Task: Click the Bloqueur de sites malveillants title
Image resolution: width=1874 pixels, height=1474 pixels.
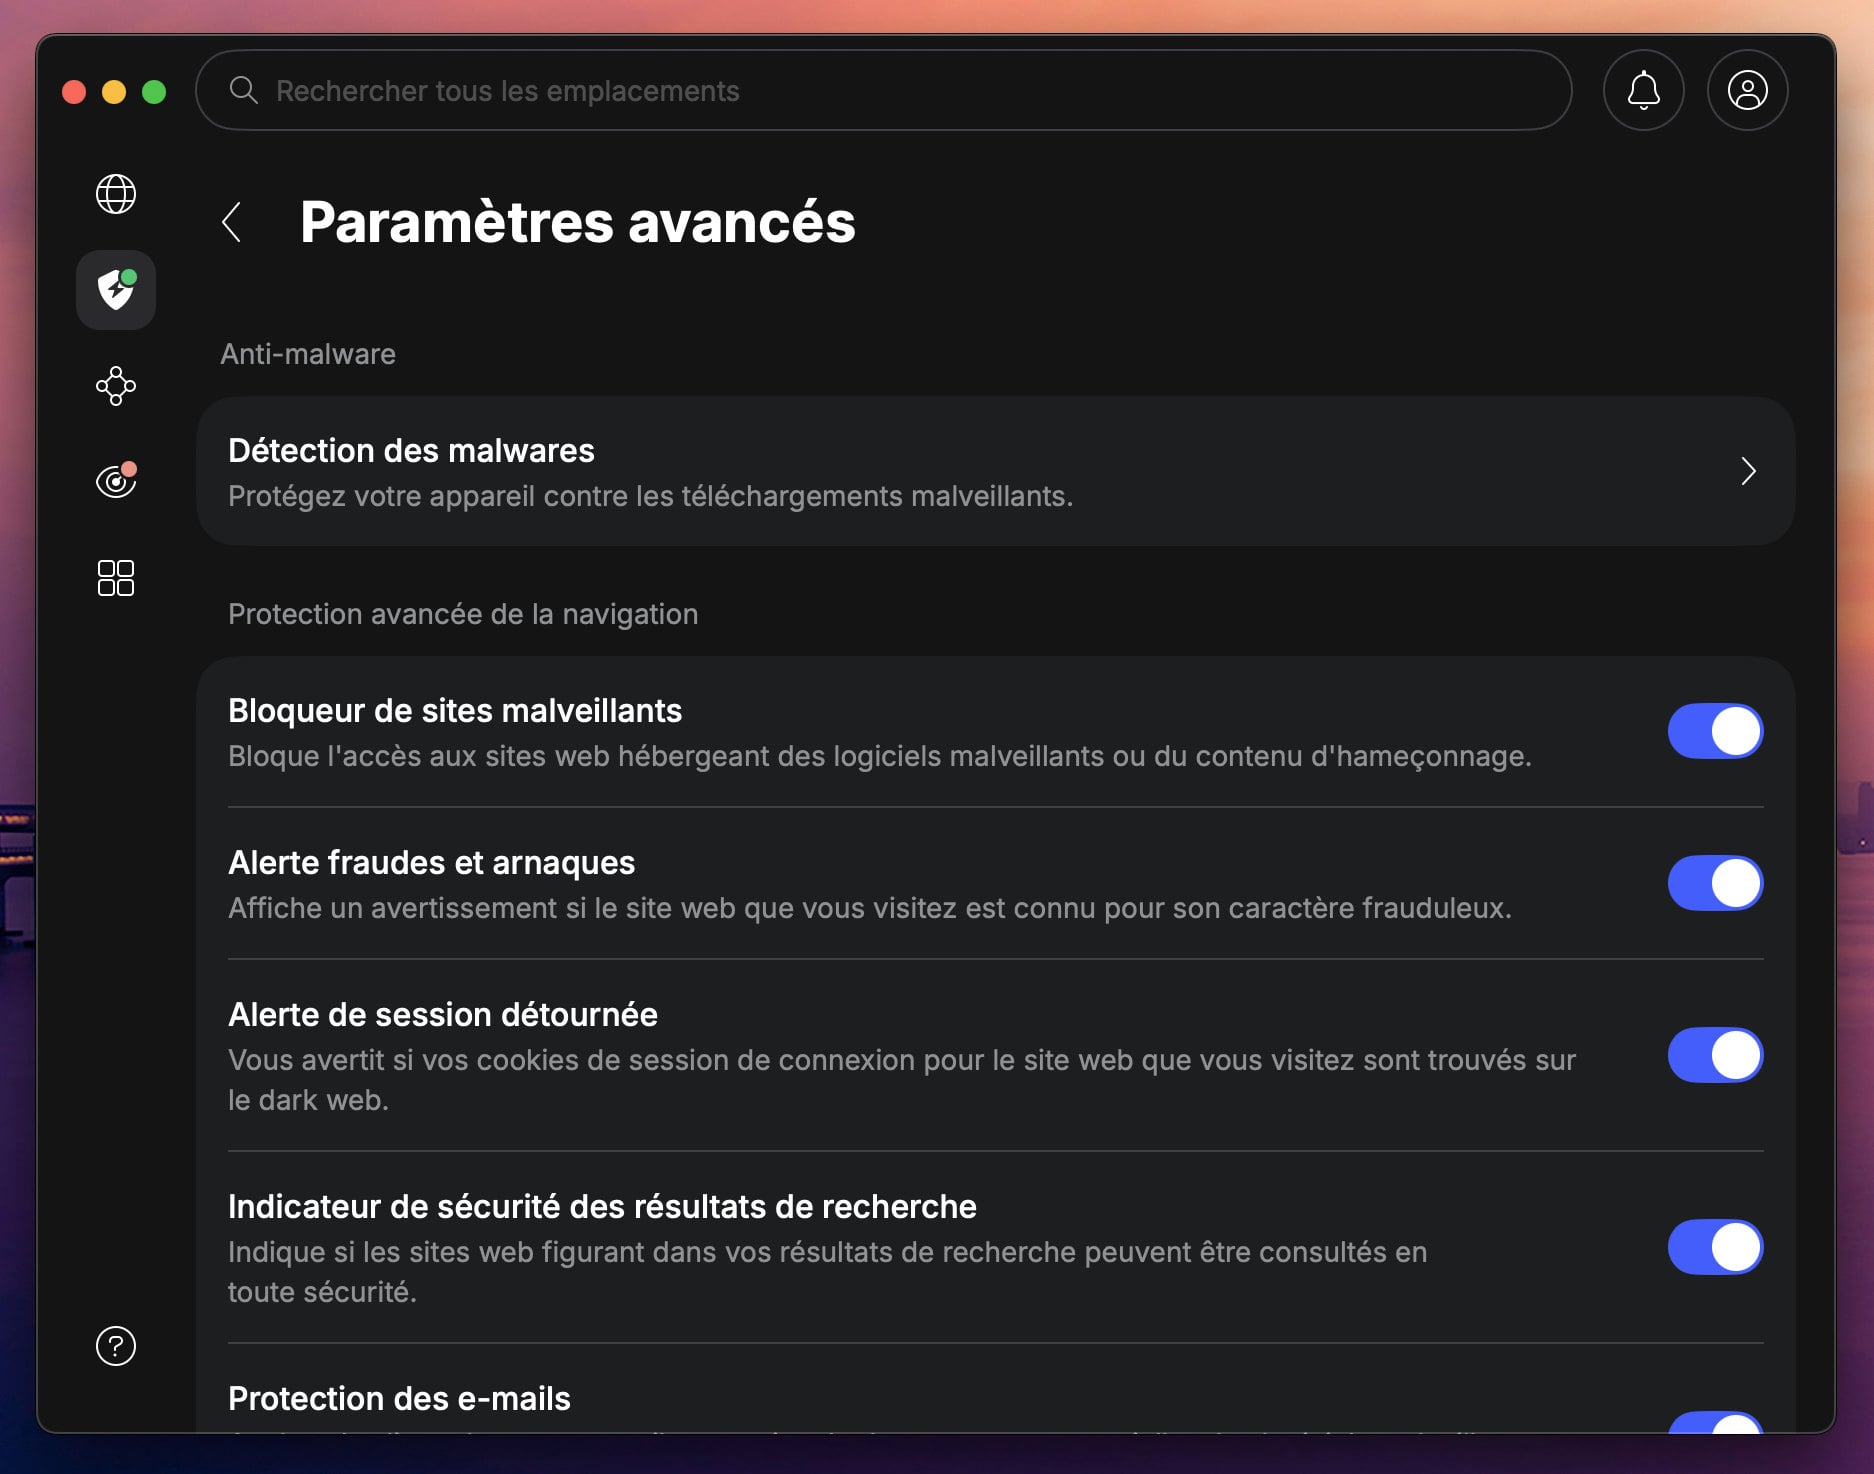Action: pyautogui.click(x=455, y=711)
